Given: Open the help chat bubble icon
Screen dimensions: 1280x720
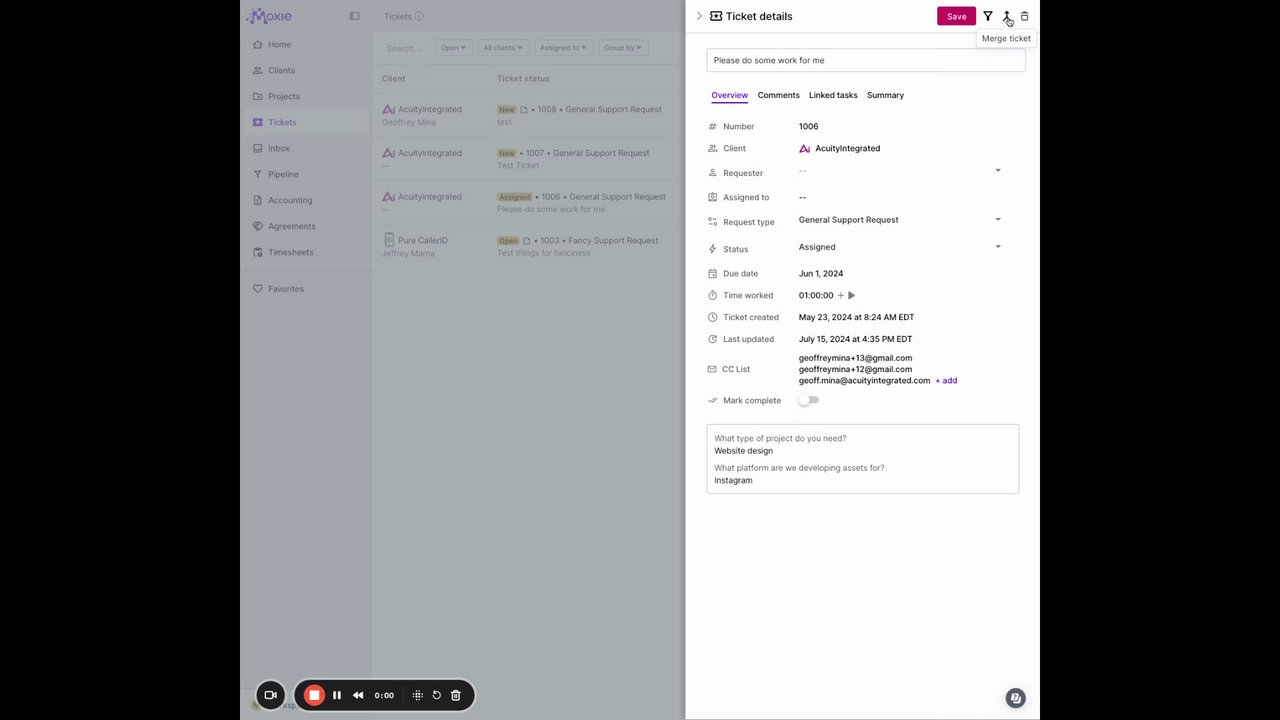Looking at the screenshot, I should 1015,698.
